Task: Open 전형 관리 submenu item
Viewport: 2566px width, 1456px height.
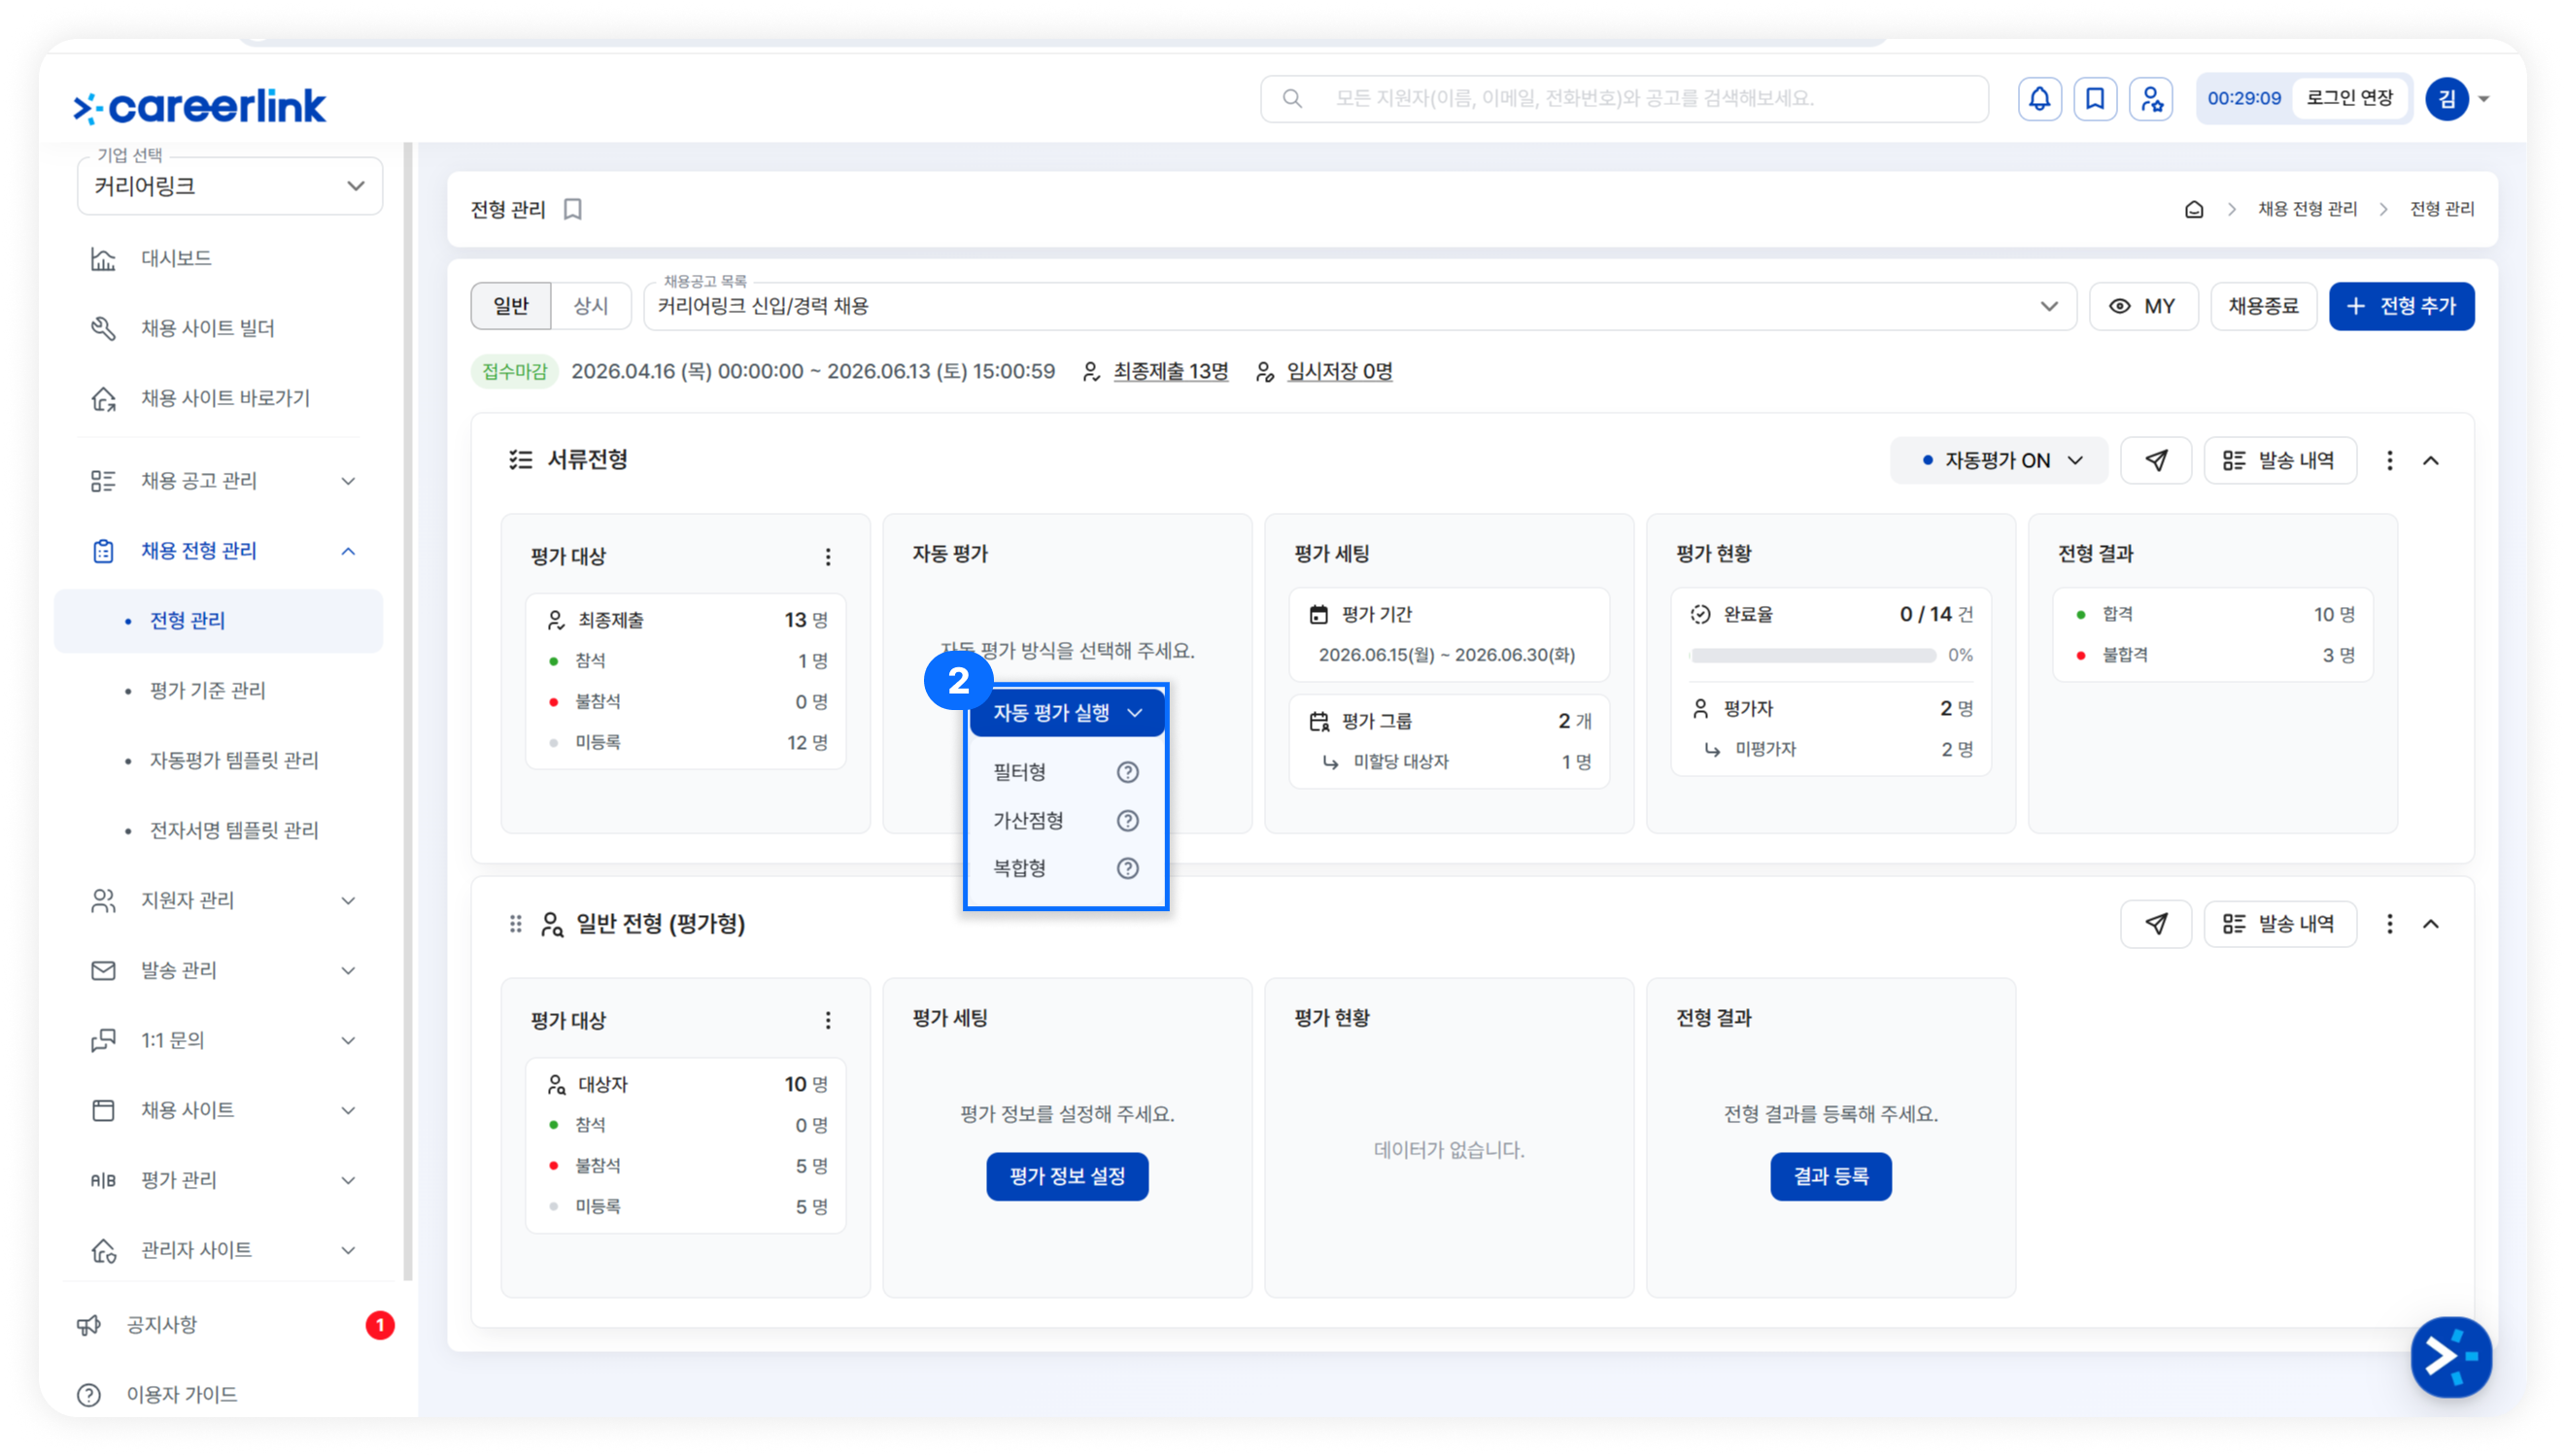Action: pos(218,621)
